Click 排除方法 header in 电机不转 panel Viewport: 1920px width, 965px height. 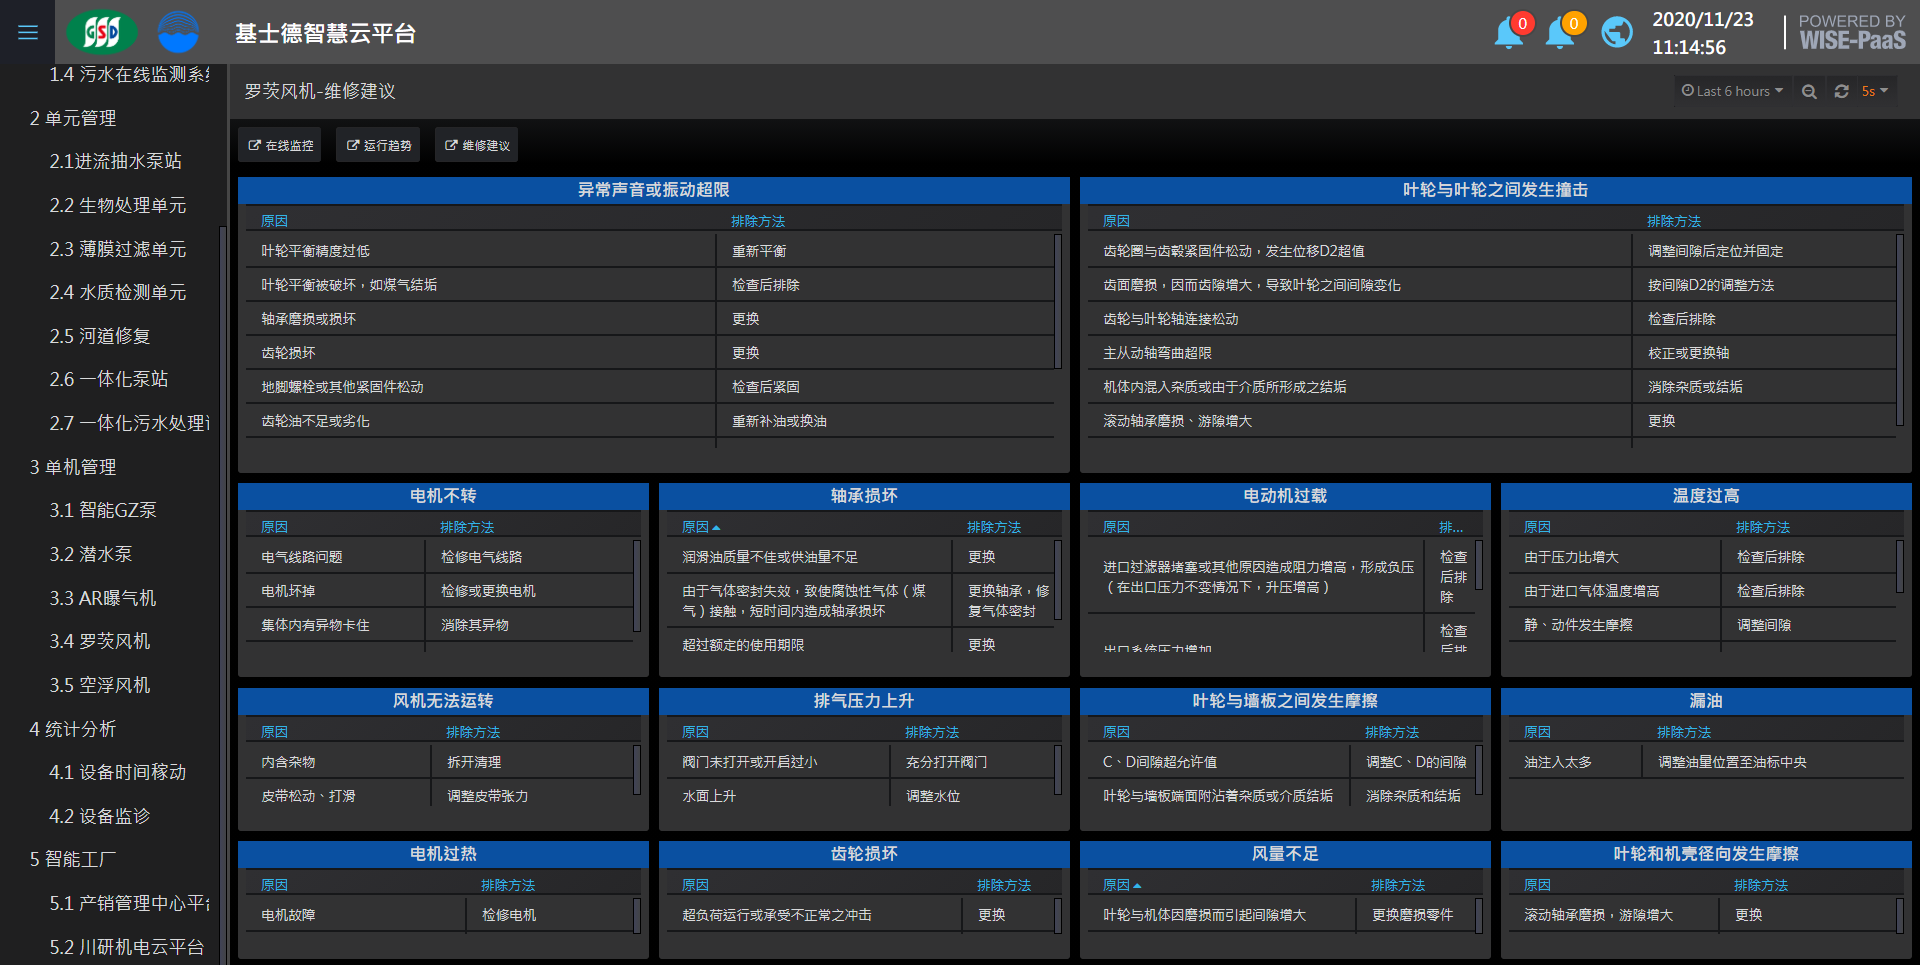(x=467, y=527)
